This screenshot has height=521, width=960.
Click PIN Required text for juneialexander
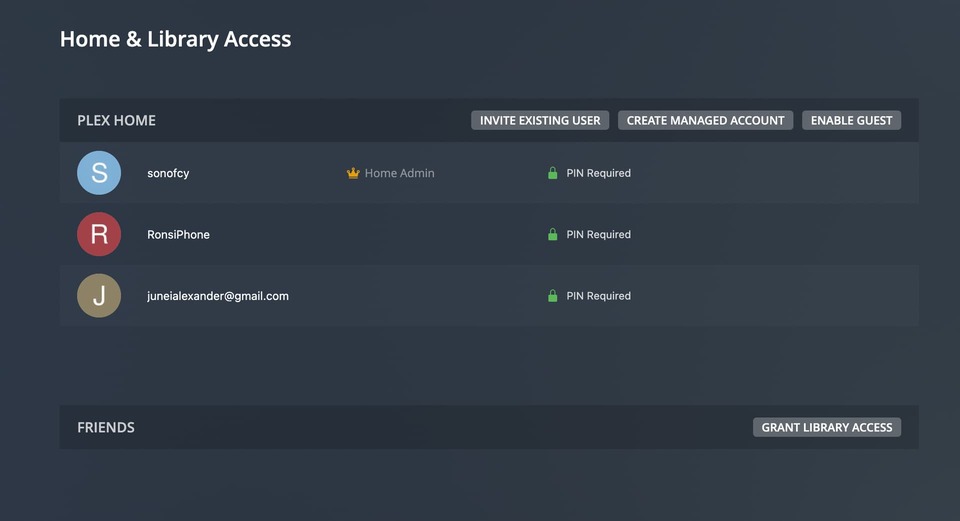tap(598, 296)
